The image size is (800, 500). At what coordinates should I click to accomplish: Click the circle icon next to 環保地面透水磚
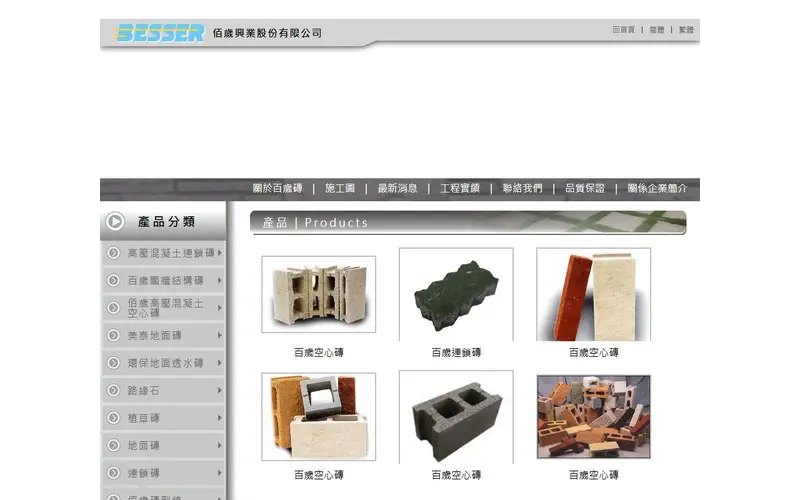pyautogui.click(x=113, y=363)
